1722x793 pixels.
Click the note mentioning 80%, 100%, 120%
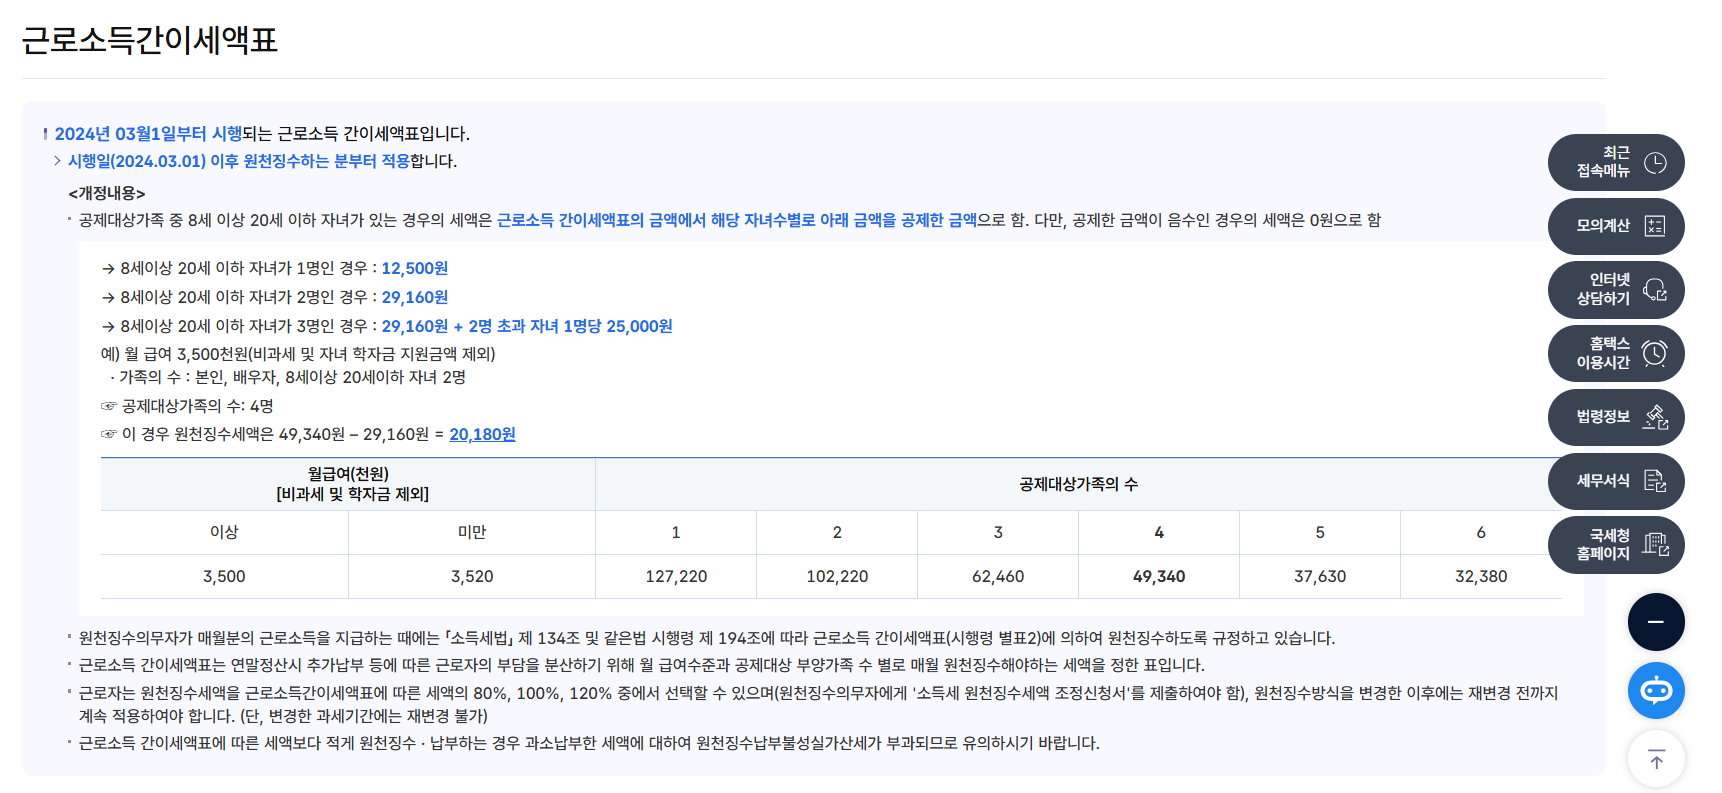(x=818, y=704)
